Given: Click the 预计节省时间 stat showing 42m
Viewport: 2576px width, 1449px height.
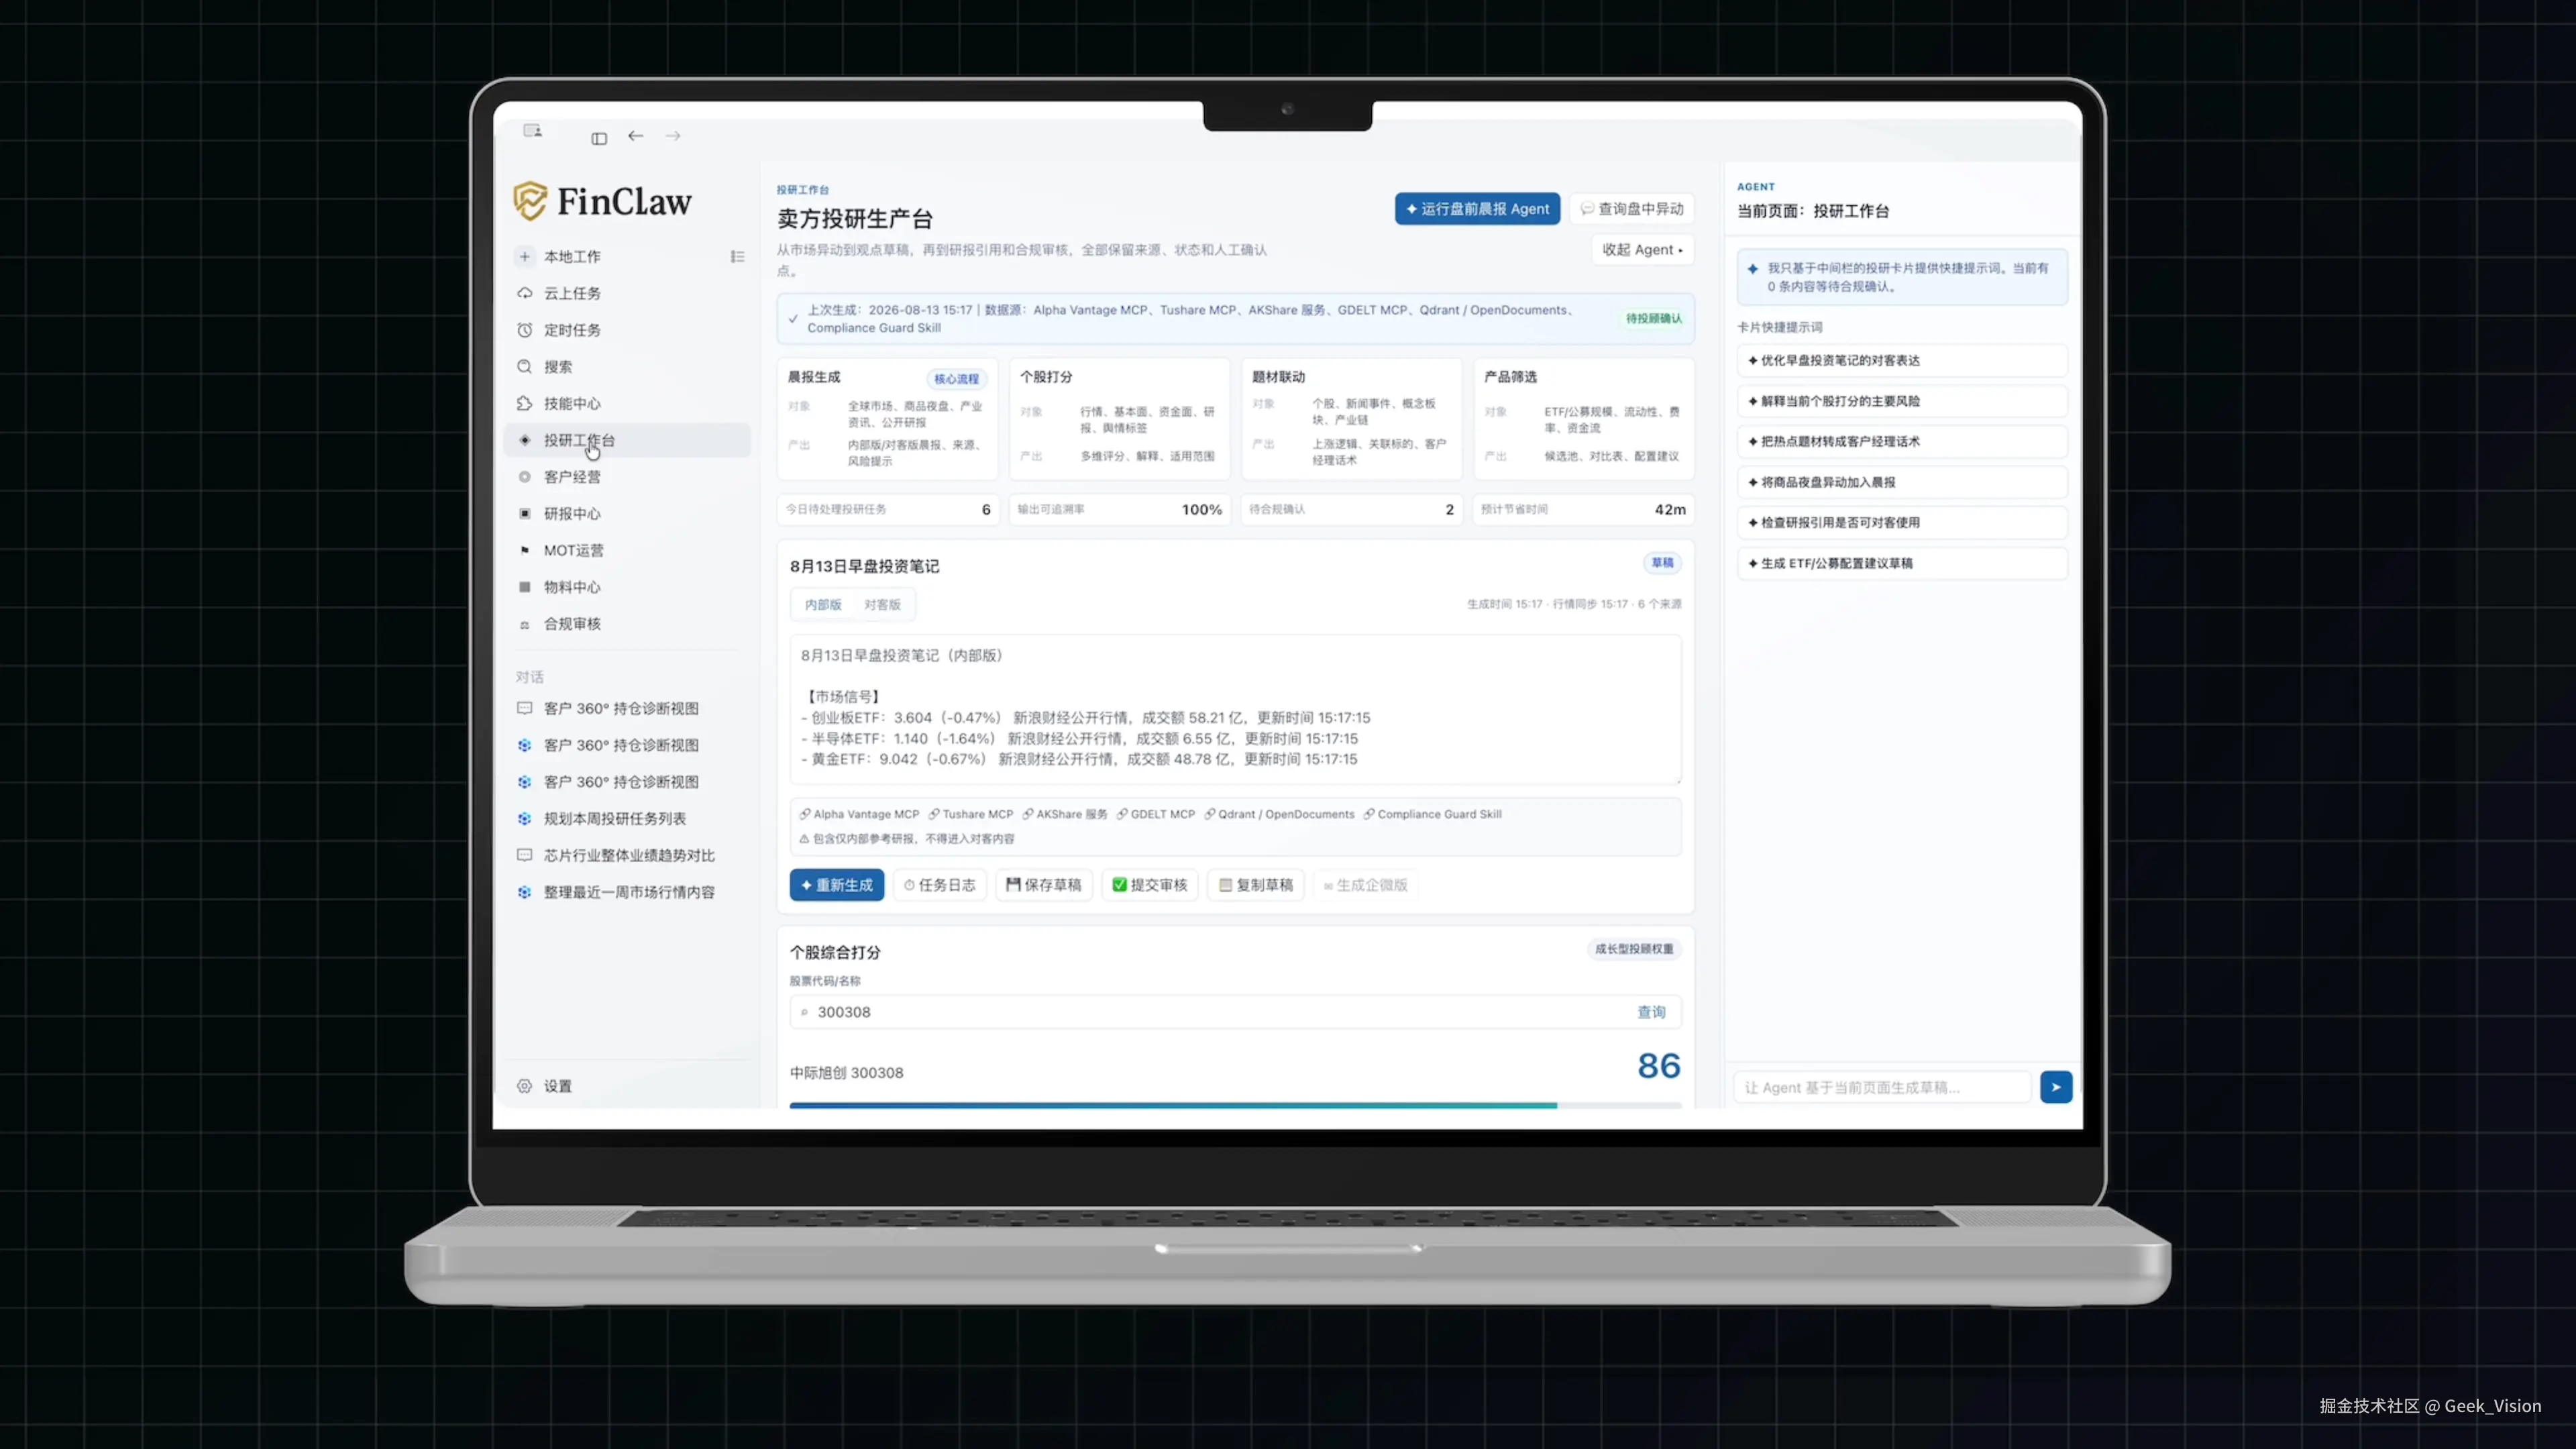Looking at the screenshot, I should 1584,510.
